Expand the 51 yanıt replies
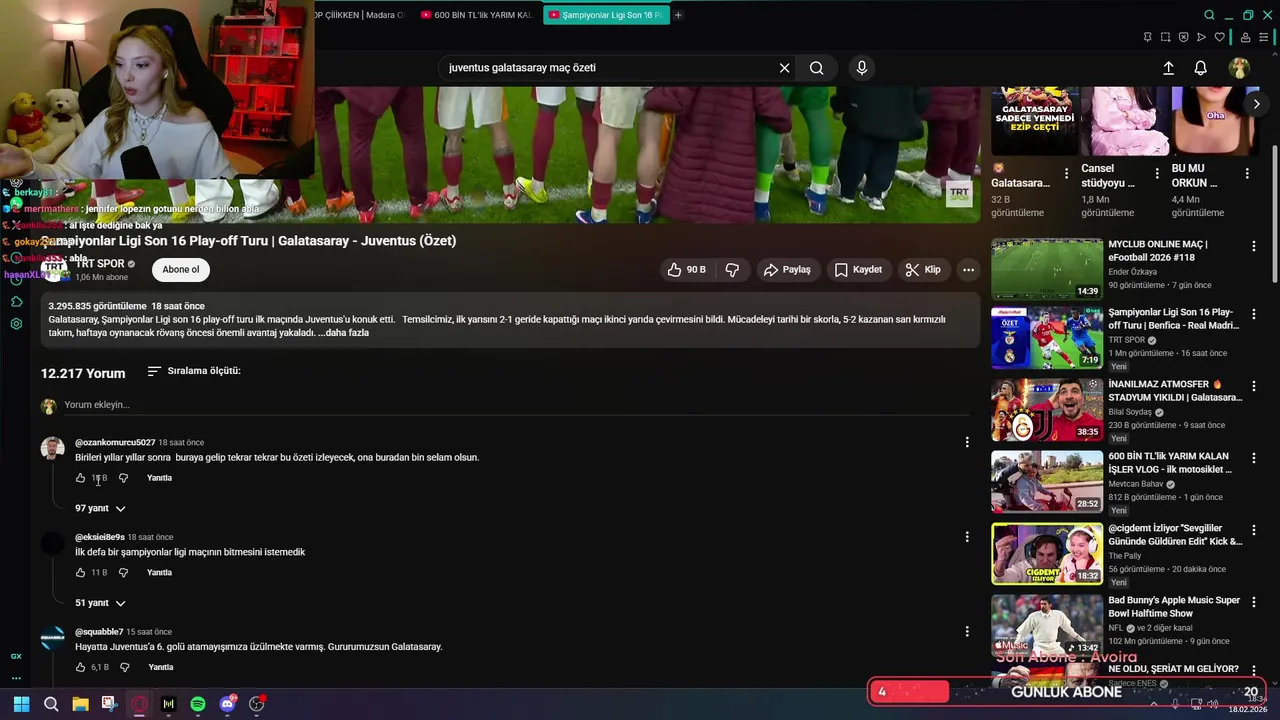 tap(100, 603)
